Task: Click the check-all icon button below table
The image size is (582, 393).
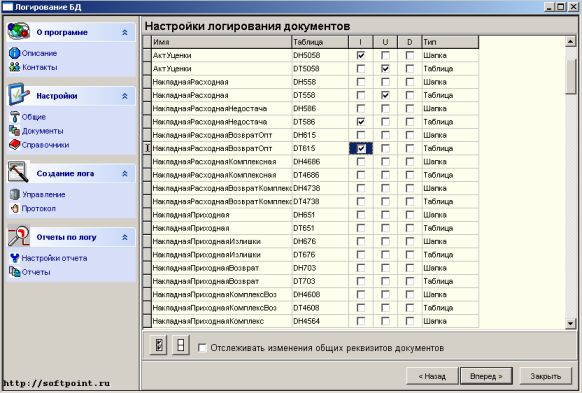Action: (159, 345)
